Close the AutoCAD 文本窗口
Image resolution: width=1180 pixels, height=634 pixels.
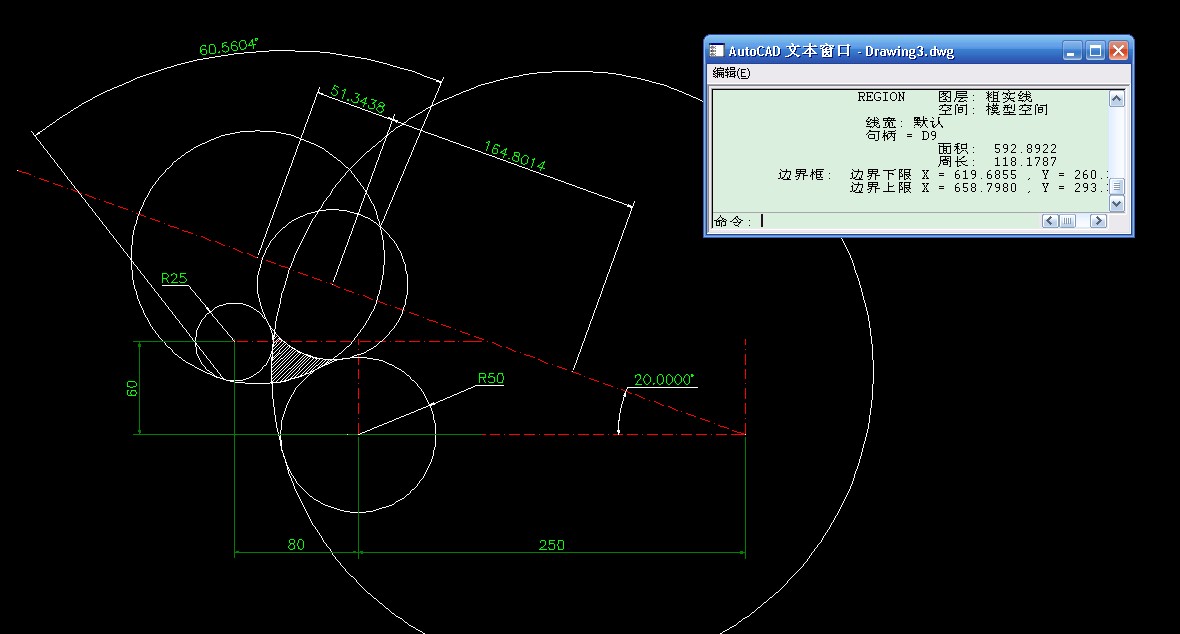click(1118, 50)
